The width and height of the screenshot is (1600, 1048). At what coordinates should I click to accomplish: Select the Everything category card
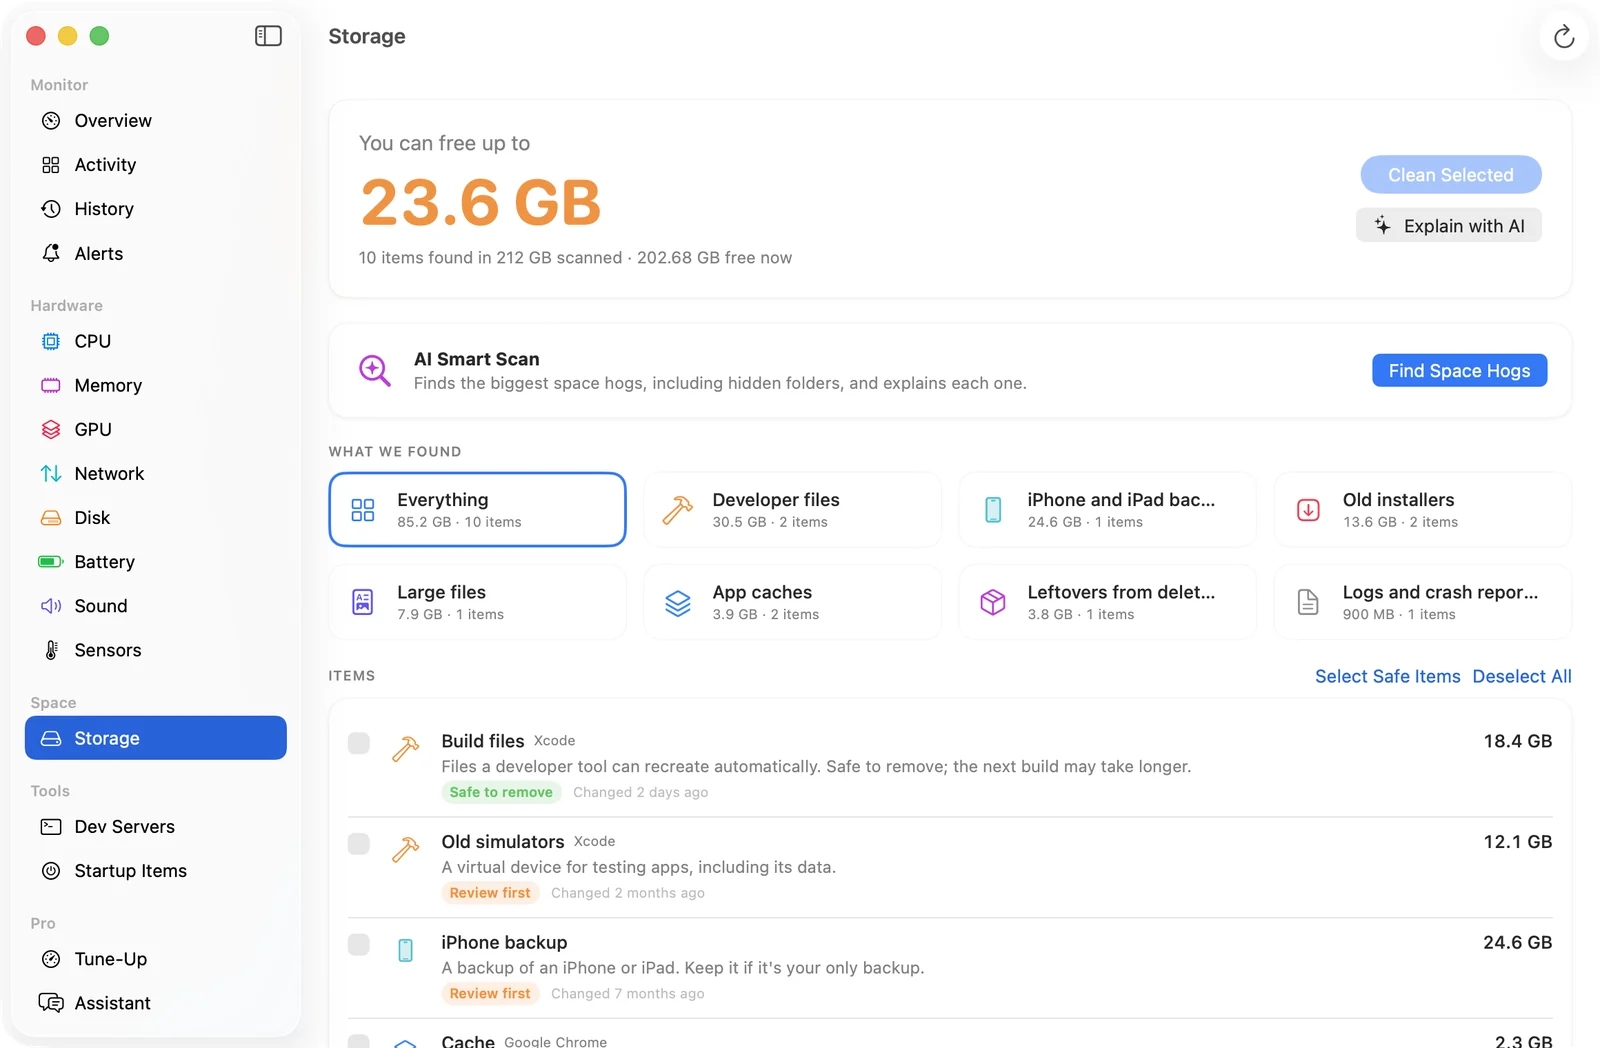click(477, 510)
